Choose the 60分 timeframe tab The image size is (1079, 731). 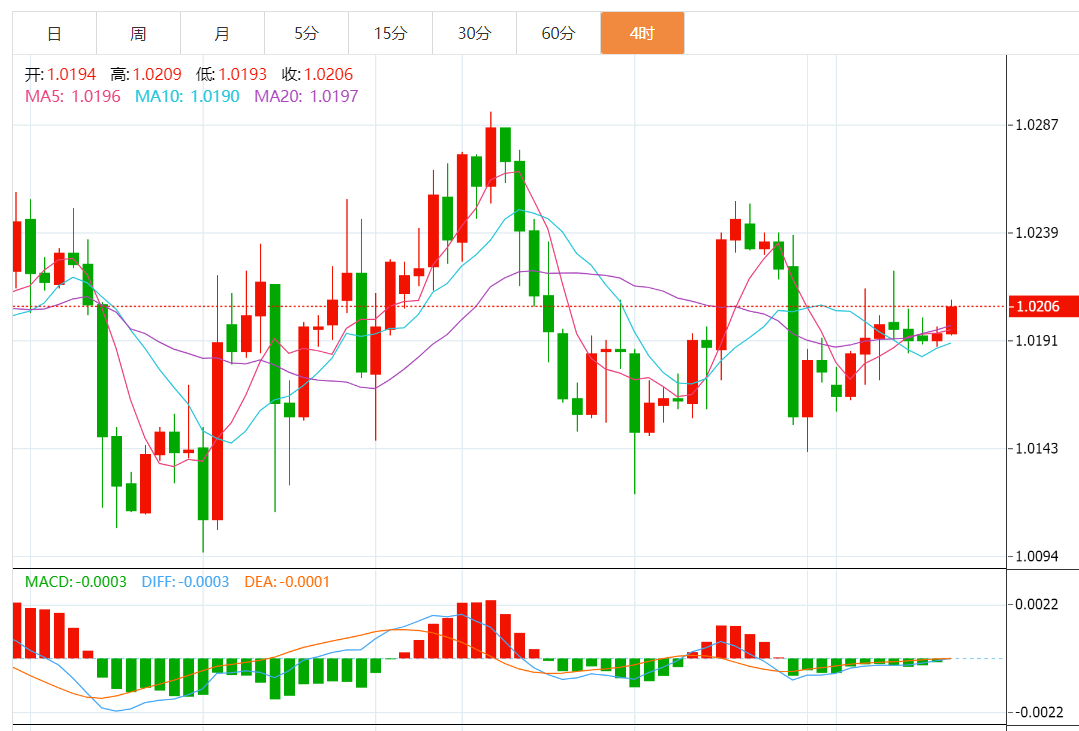558,33
